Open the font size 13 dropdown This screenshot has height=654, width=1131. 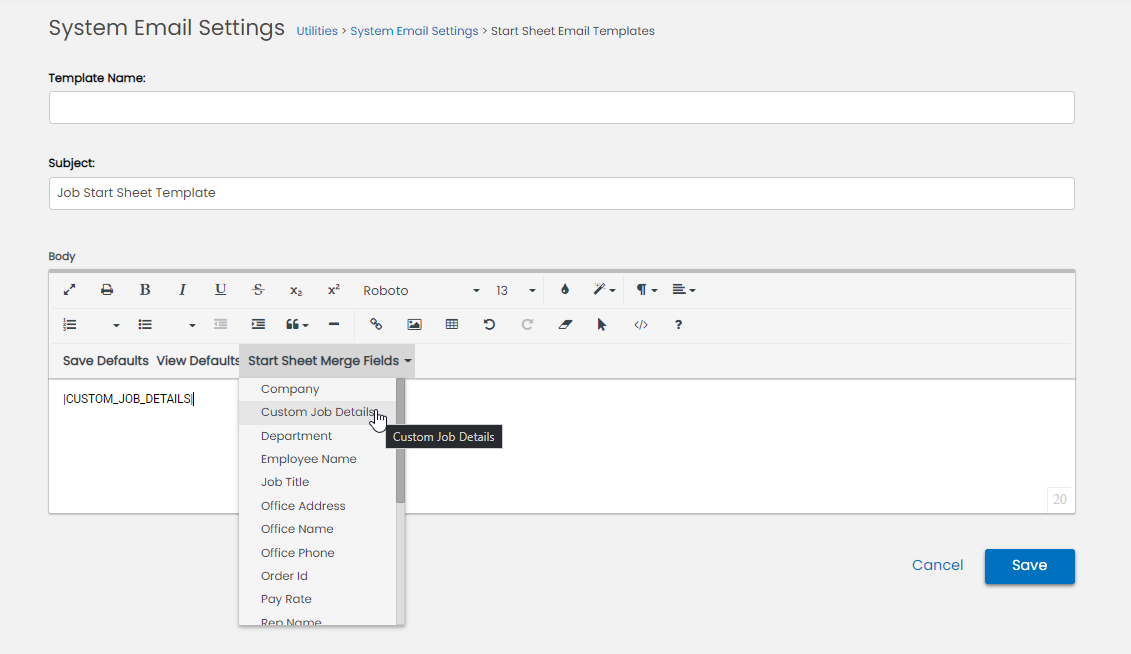coord(516,290)
